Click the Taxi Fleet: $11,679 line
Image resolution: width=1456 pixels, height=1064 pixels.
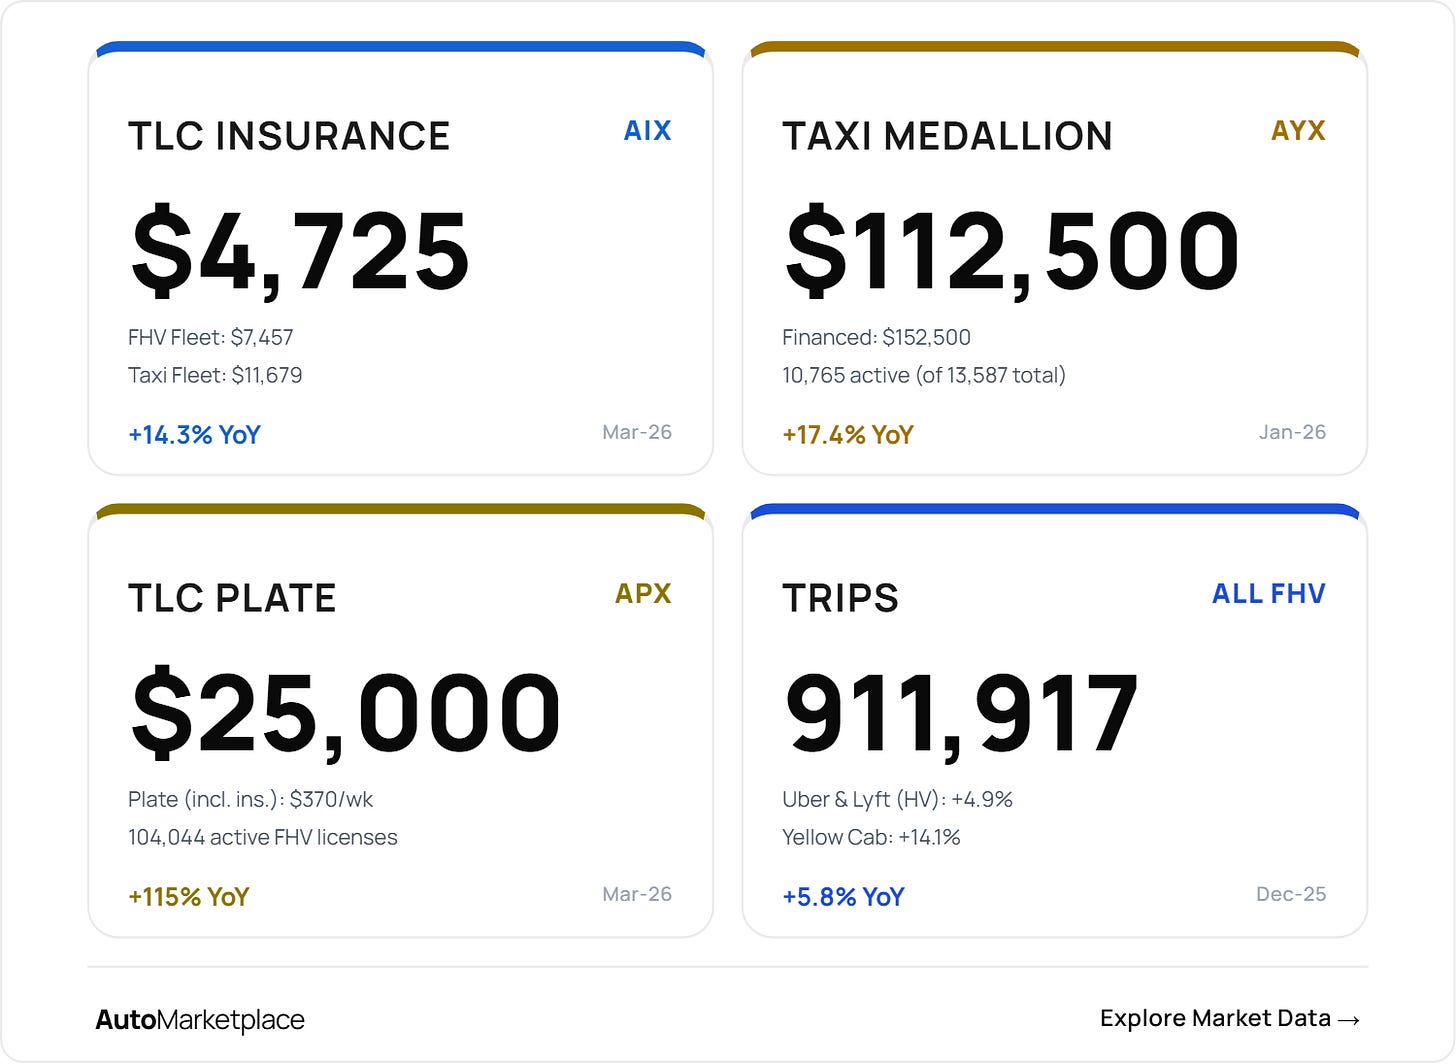click(x=215, y=375)
